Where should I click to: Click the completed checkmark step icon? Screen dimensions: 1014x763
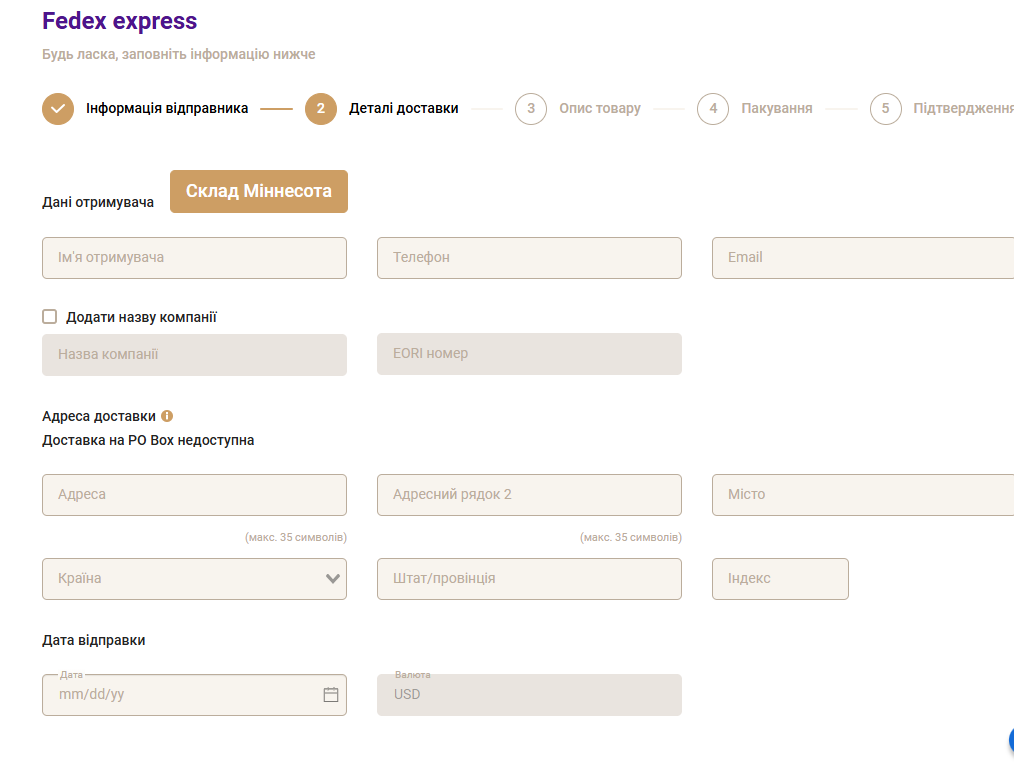point(58,109)
